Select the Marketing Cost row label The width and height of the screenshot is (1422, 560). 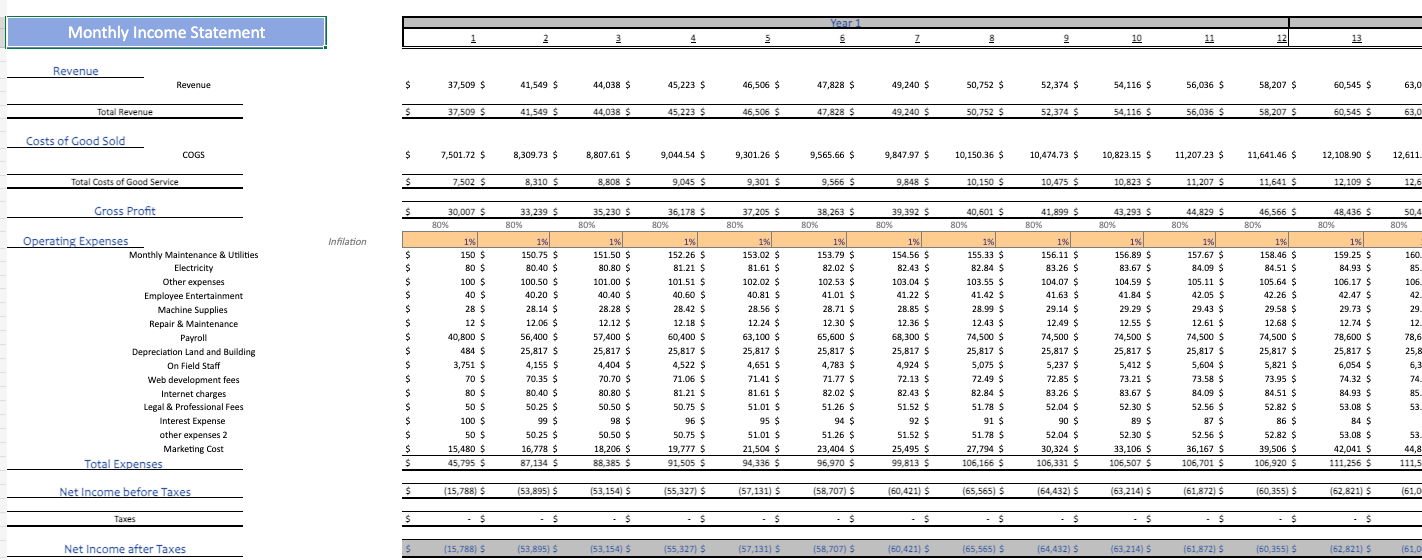point(193,449)
